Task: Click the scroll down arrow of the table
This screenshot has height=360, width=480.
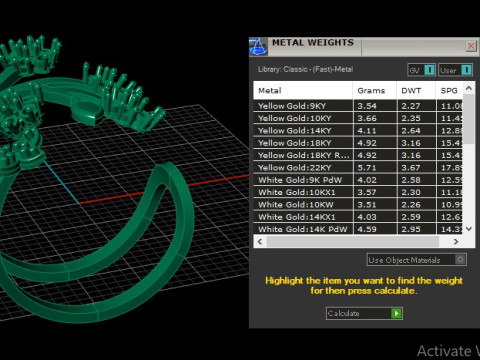Action: point(469,229)
